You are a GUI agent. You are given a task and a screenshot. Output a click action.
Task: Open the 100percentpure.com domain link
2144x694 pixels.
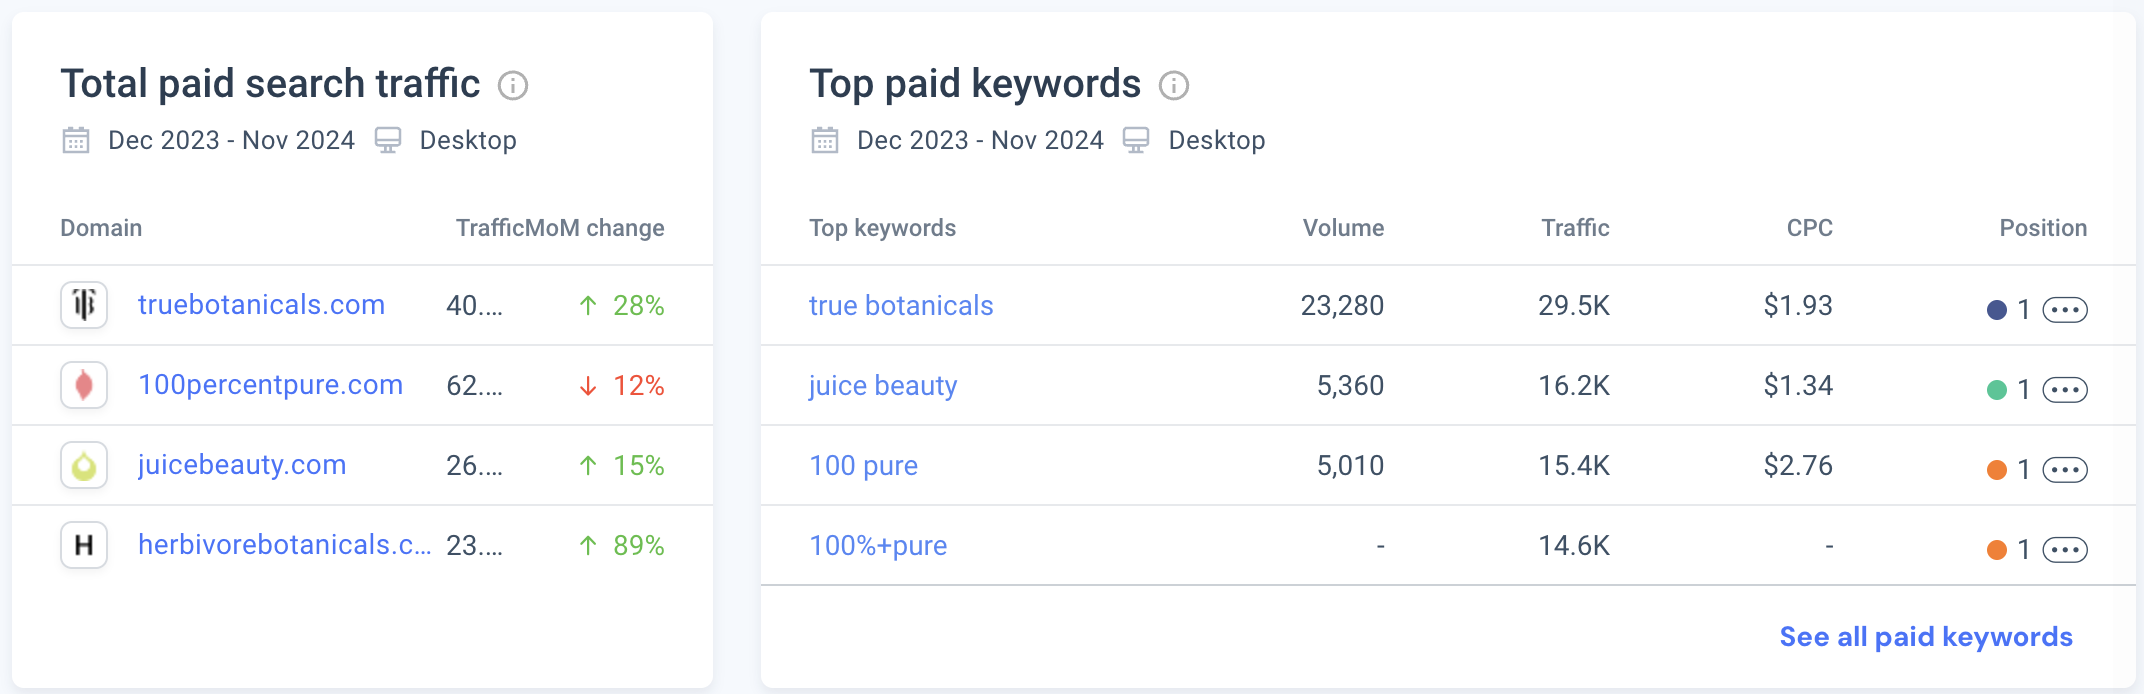270,385
